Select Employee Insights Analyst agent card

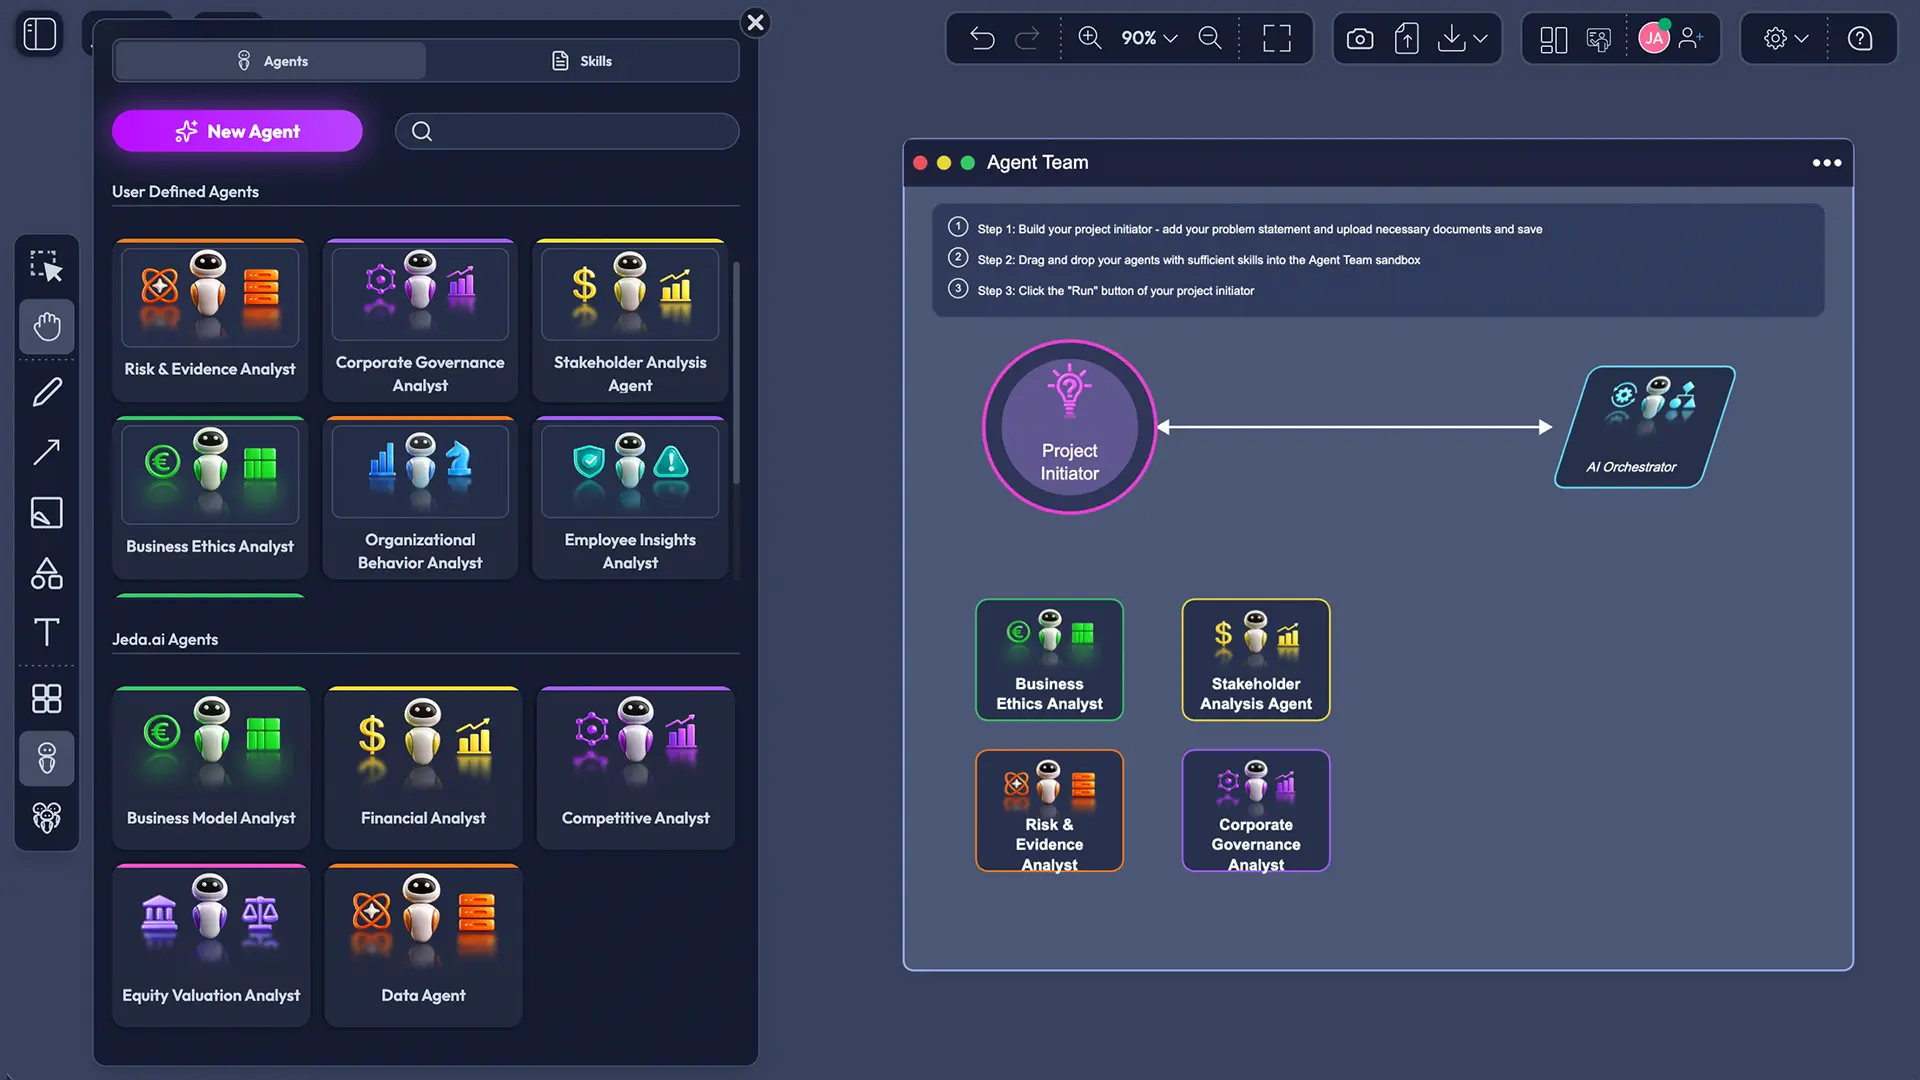630,498
